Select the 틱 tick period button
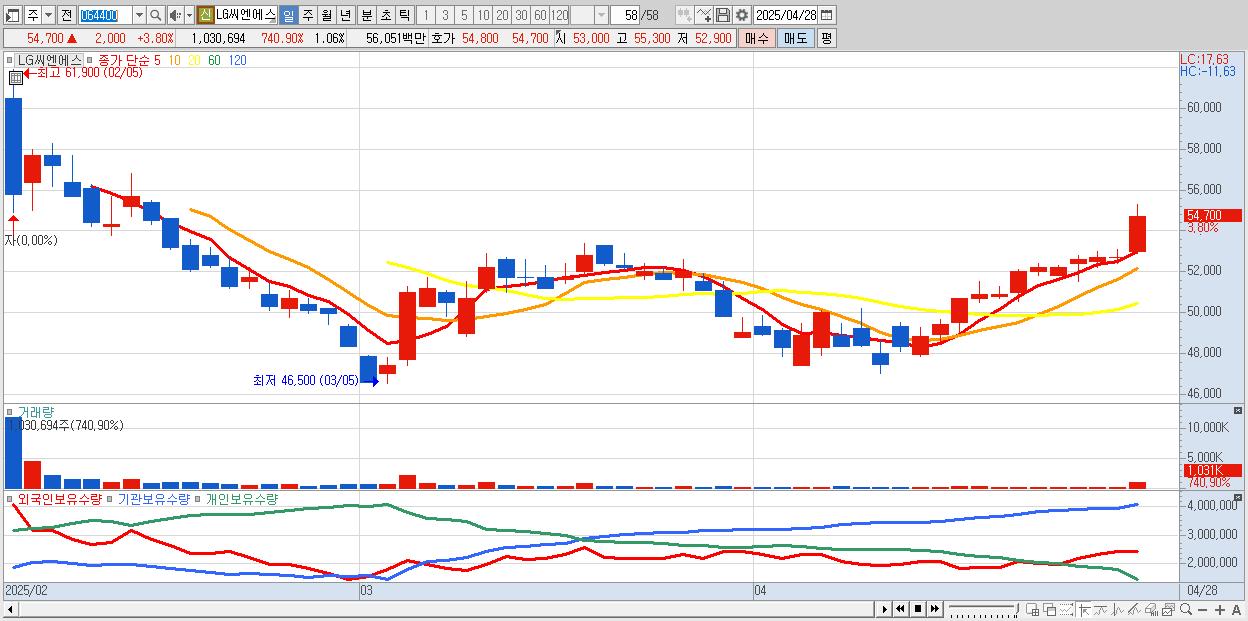Viewport: 1248px width, 621px height. tap(404, 15)
